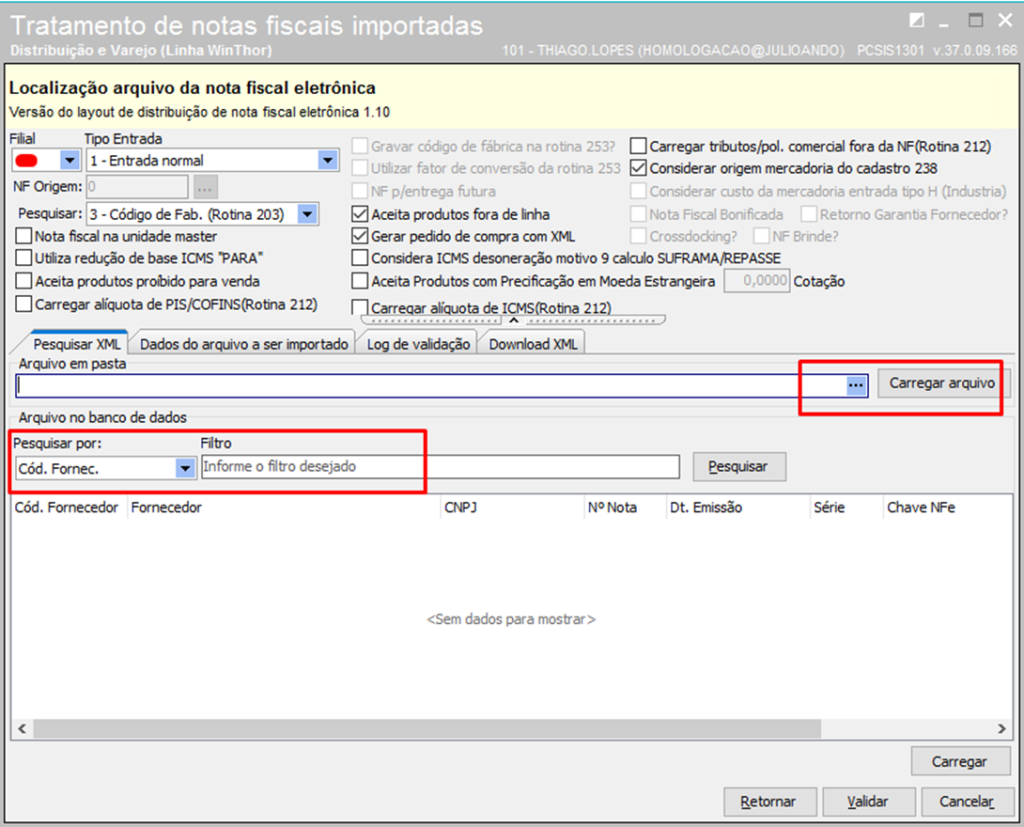Click the window resize icon in title bar
Image resolution: width=1024 pixels, height=827 pixels.
[x=917, y=21]
